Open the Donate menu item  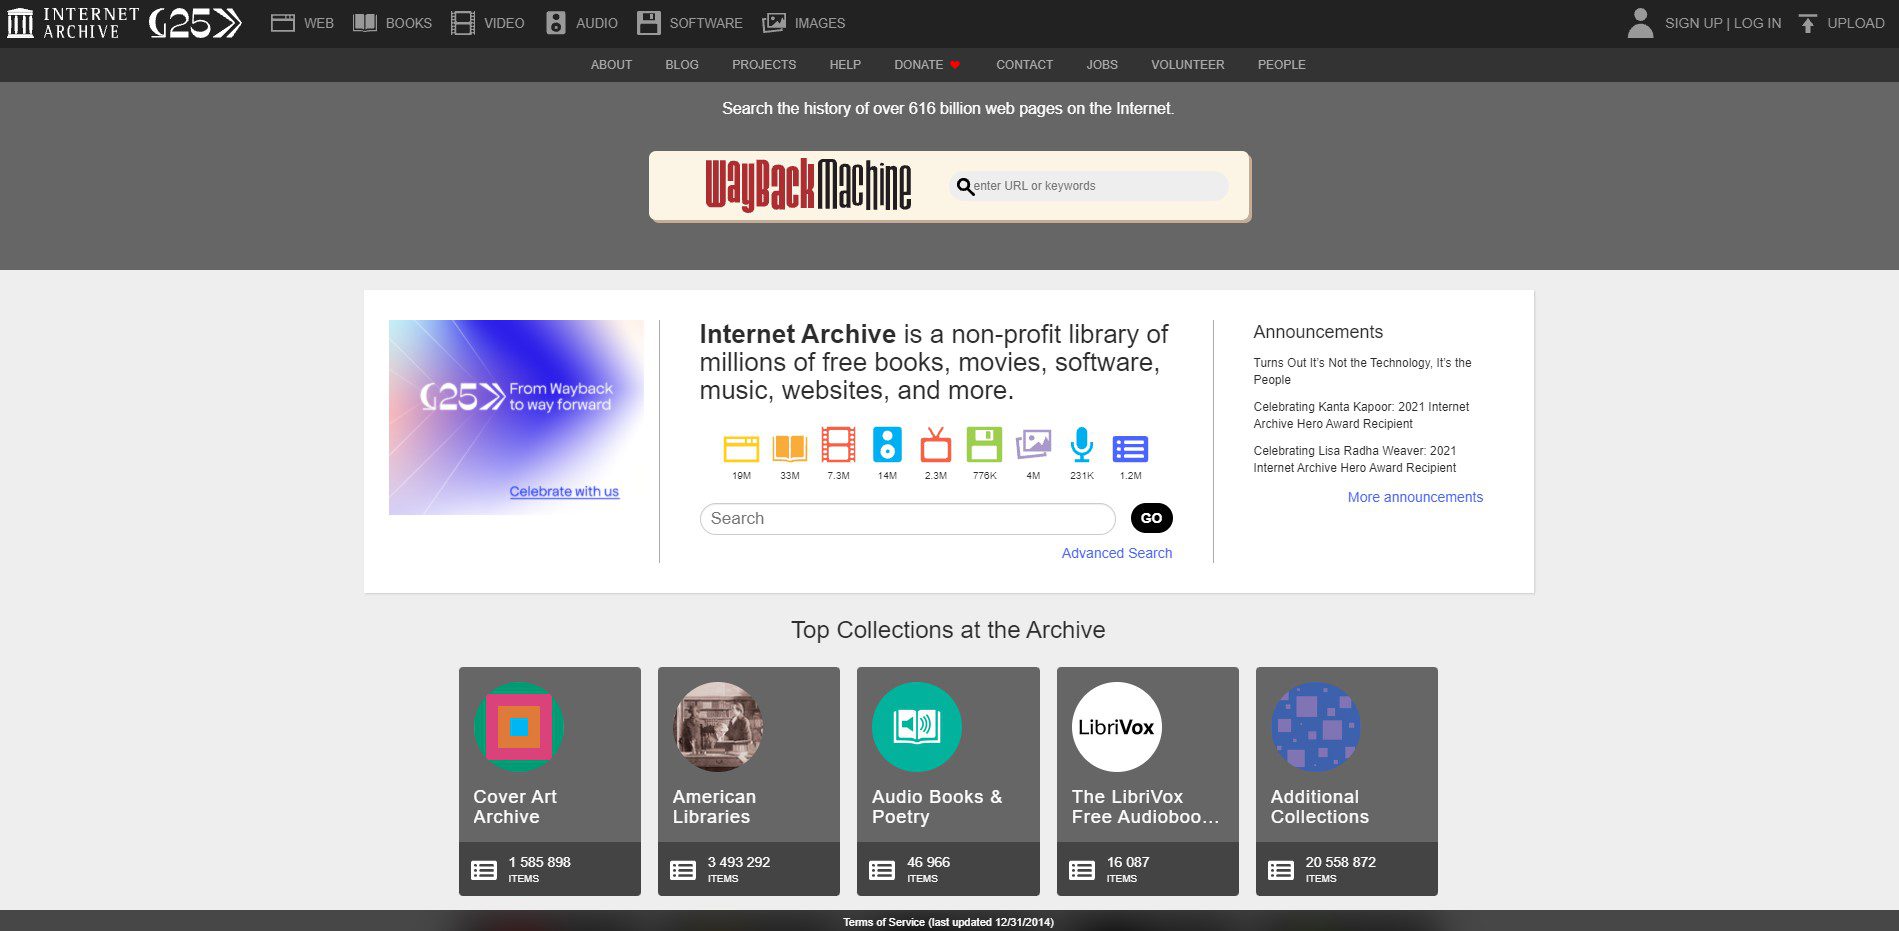918,65
